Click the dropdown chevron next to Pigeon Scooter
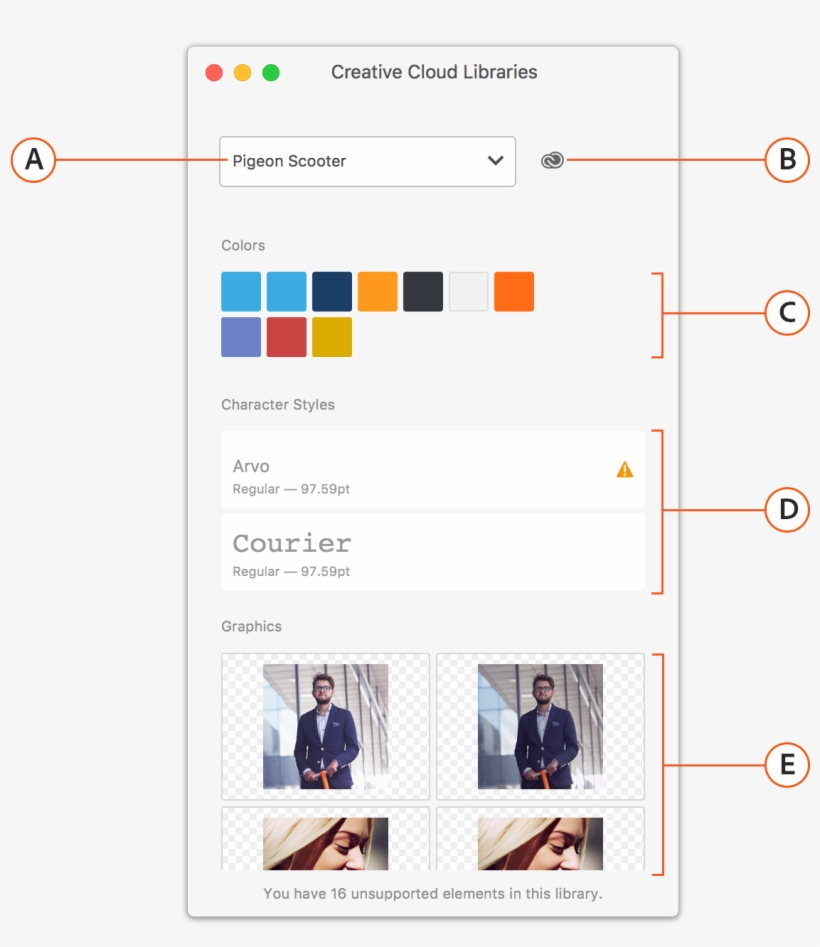This screenshot has height=947, width=820. [x=495, y=161]
